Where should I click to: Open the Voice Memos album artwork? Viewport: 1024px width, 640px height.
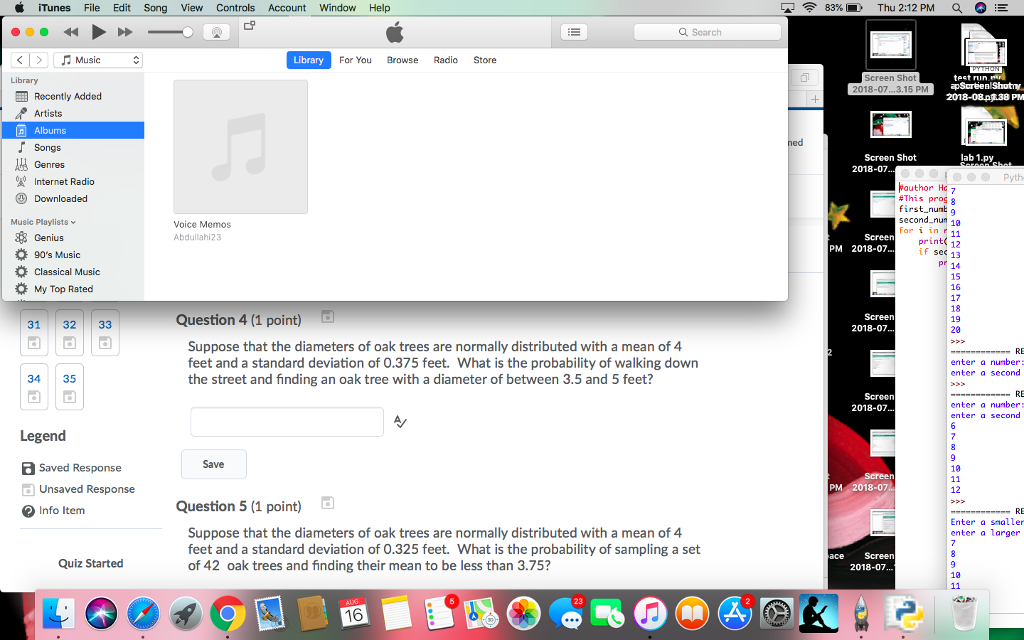[240, 147]
